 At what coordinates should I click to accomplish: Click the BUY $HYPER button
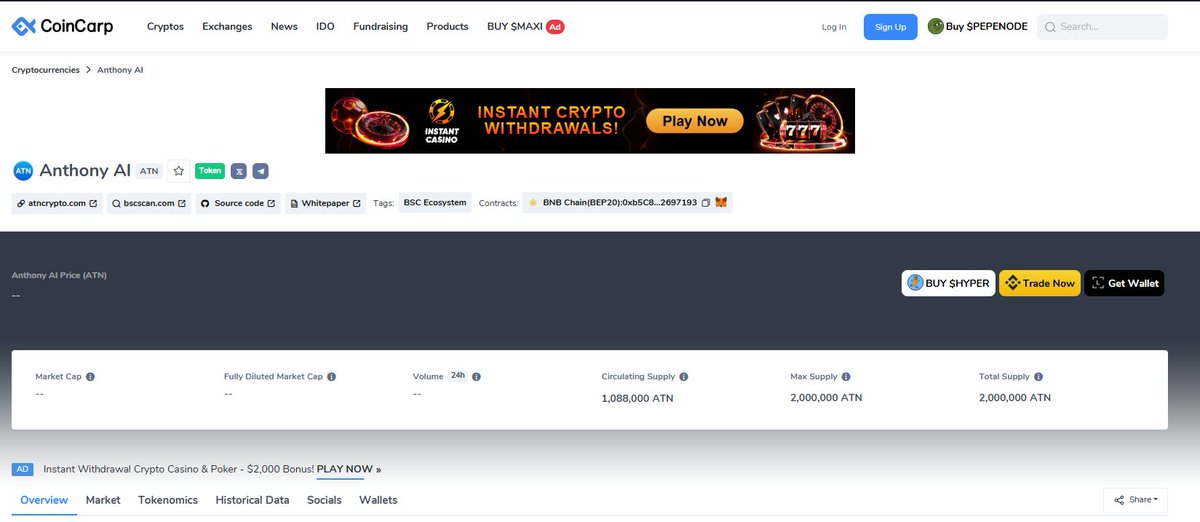point(948,283)
